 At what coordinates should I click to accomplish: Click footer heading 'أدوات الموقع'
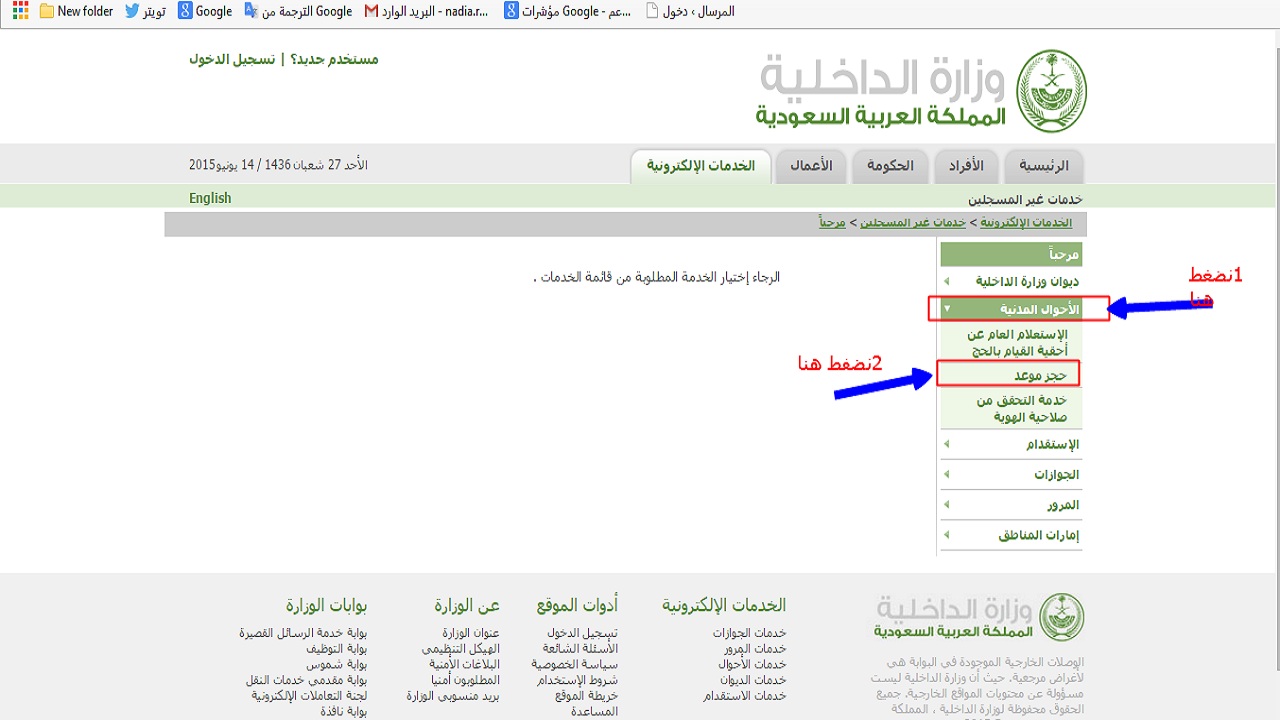point(577,605)
